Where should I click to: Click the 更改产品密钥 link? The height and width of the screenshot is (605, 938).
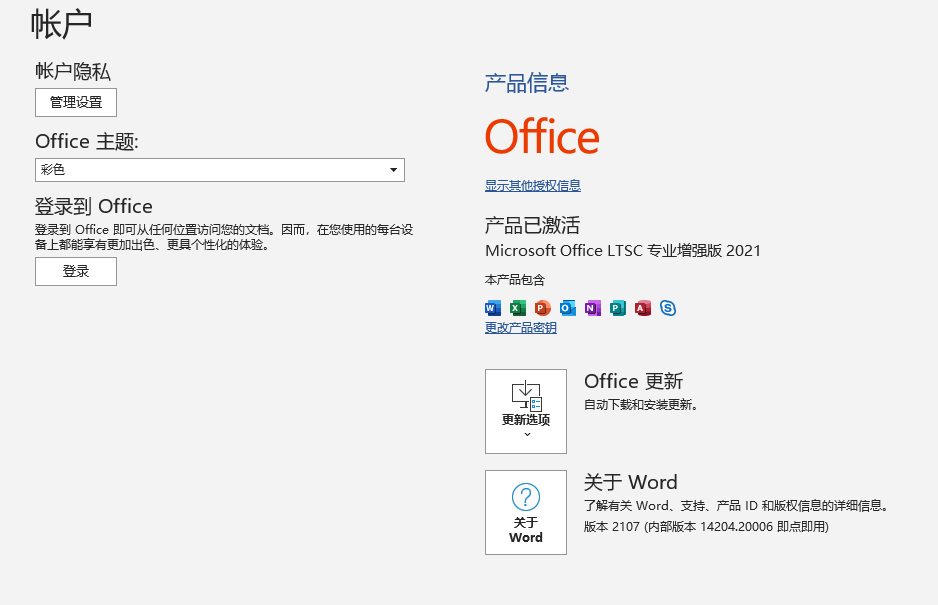(x=521, y=328)
